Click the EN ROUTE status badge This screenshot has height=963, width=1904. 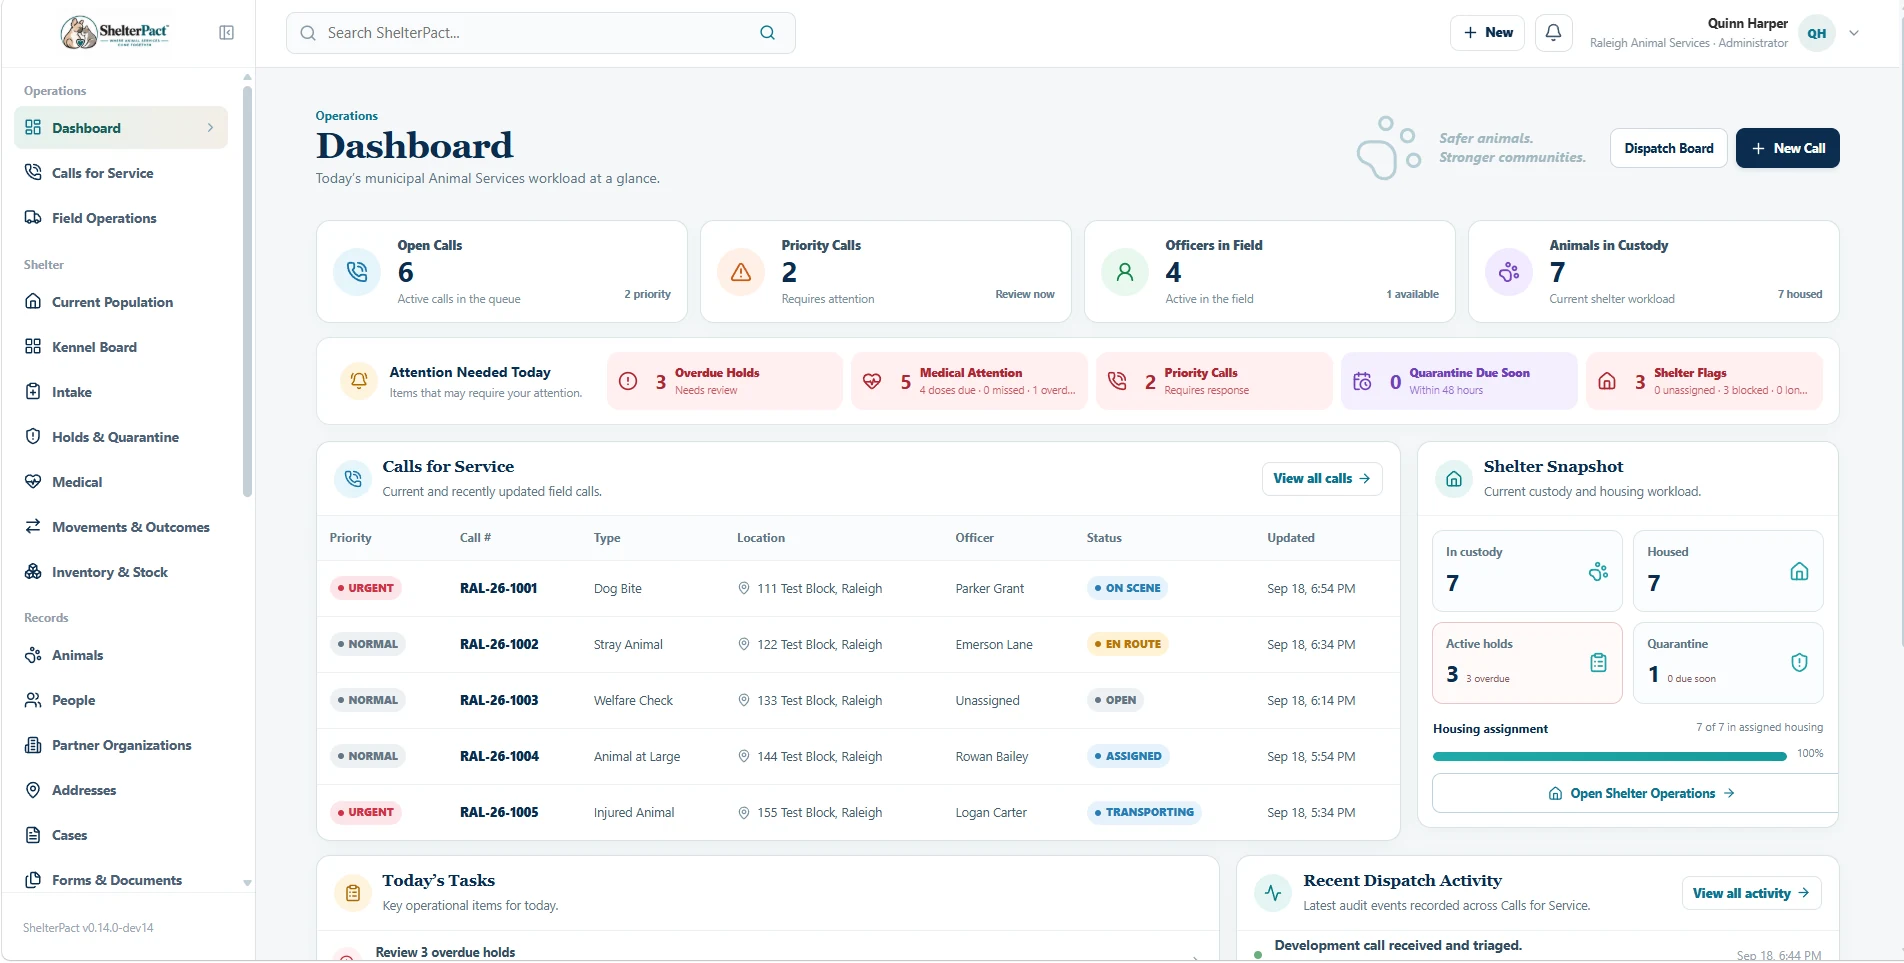pyautogui.click(x=1127, y=644)
